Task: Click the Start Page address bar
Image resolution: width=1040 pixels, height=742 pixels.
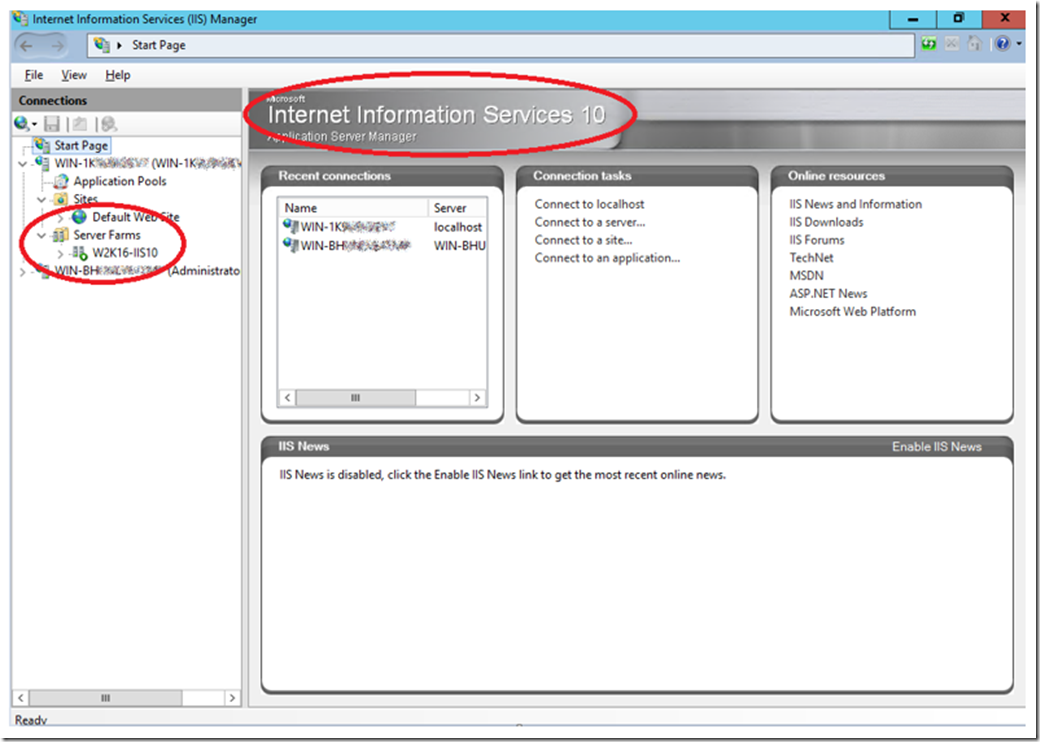Action: click(x=501, y=45)
